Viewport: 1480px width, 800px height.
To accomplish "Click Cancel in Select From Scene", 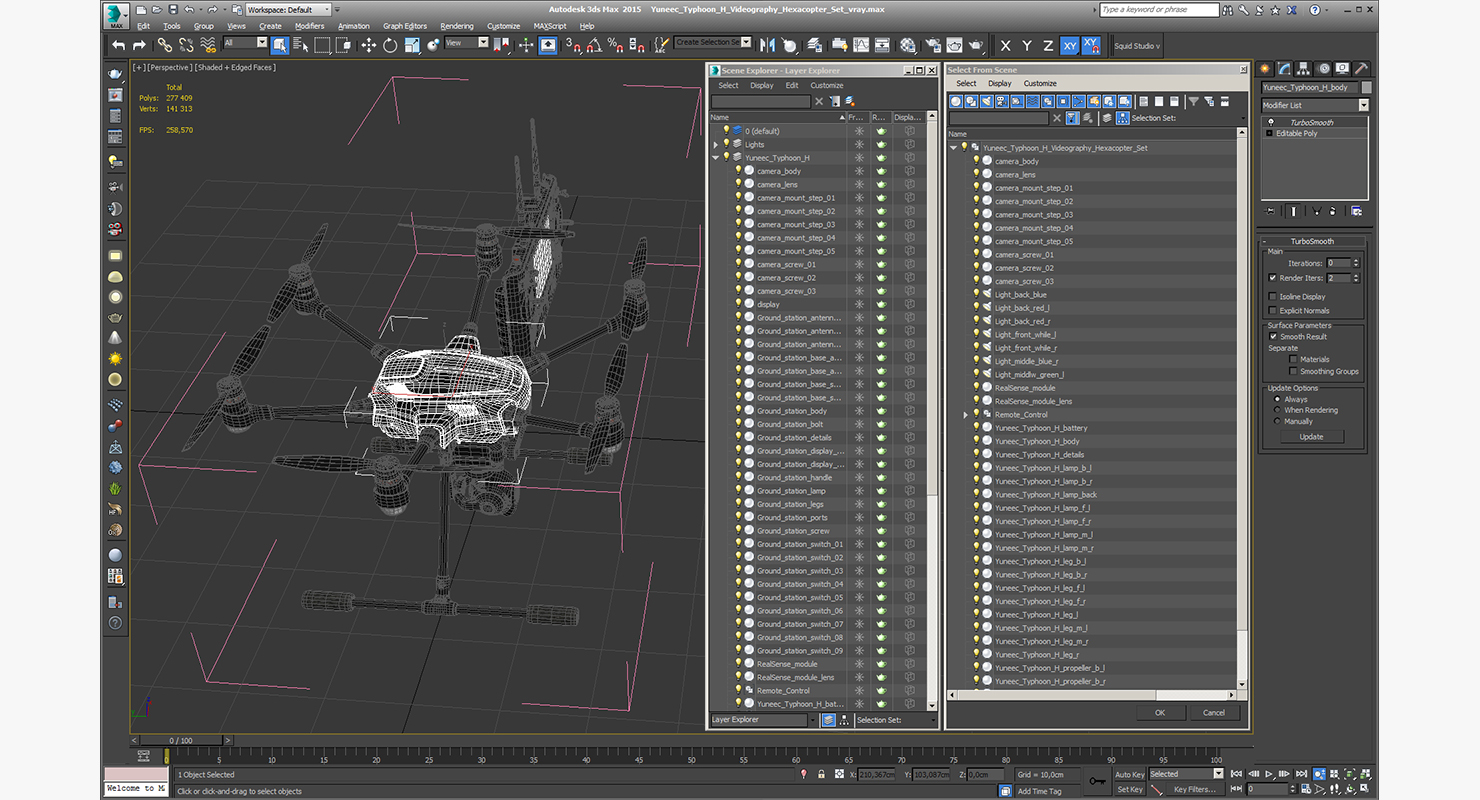I will click(x=1214, y=713).
